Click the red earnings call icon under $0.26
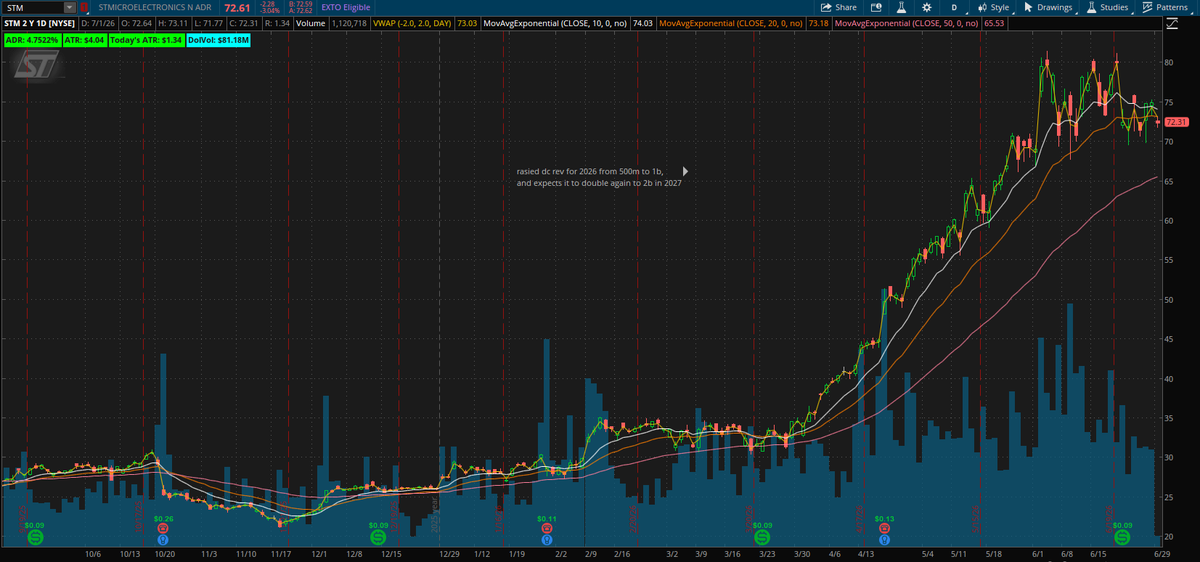The image size is (1200, 562). pos(163,528)
